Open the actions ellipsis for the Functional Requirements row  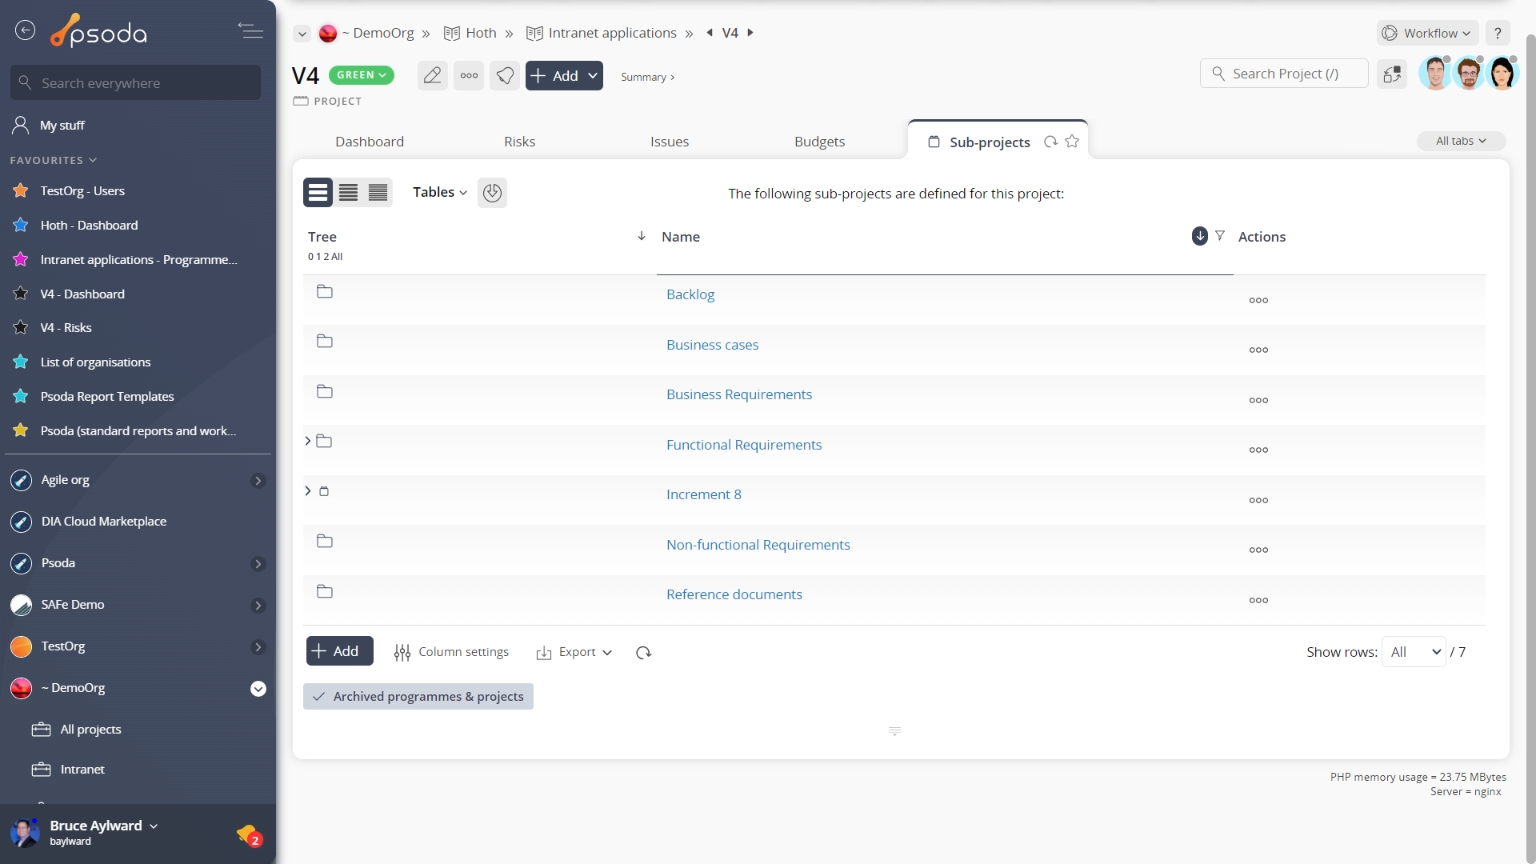pos(1258,450)
